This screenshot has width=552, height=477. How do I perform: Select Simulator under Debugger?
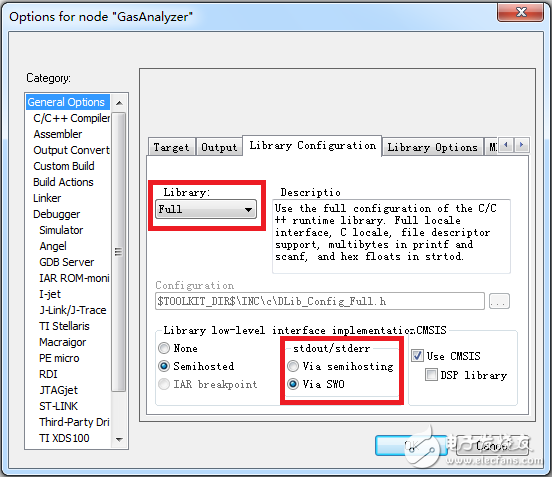click(x=61, y=230)
